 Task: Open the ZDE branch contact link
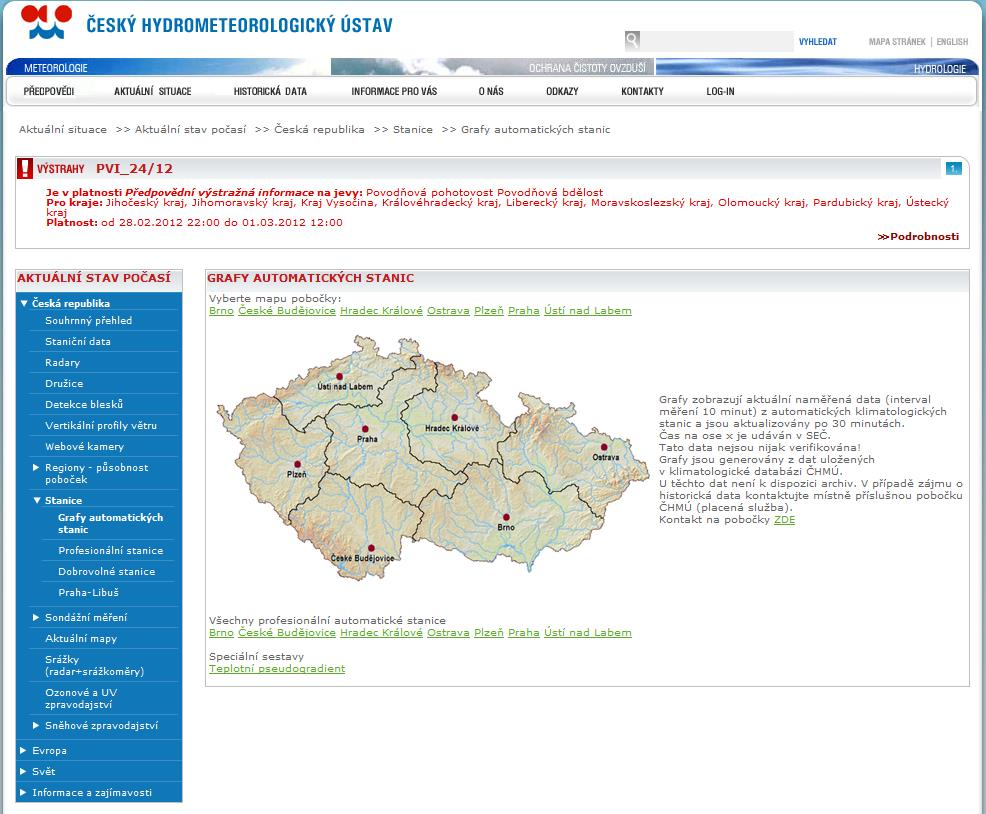[x=784, y=520]
